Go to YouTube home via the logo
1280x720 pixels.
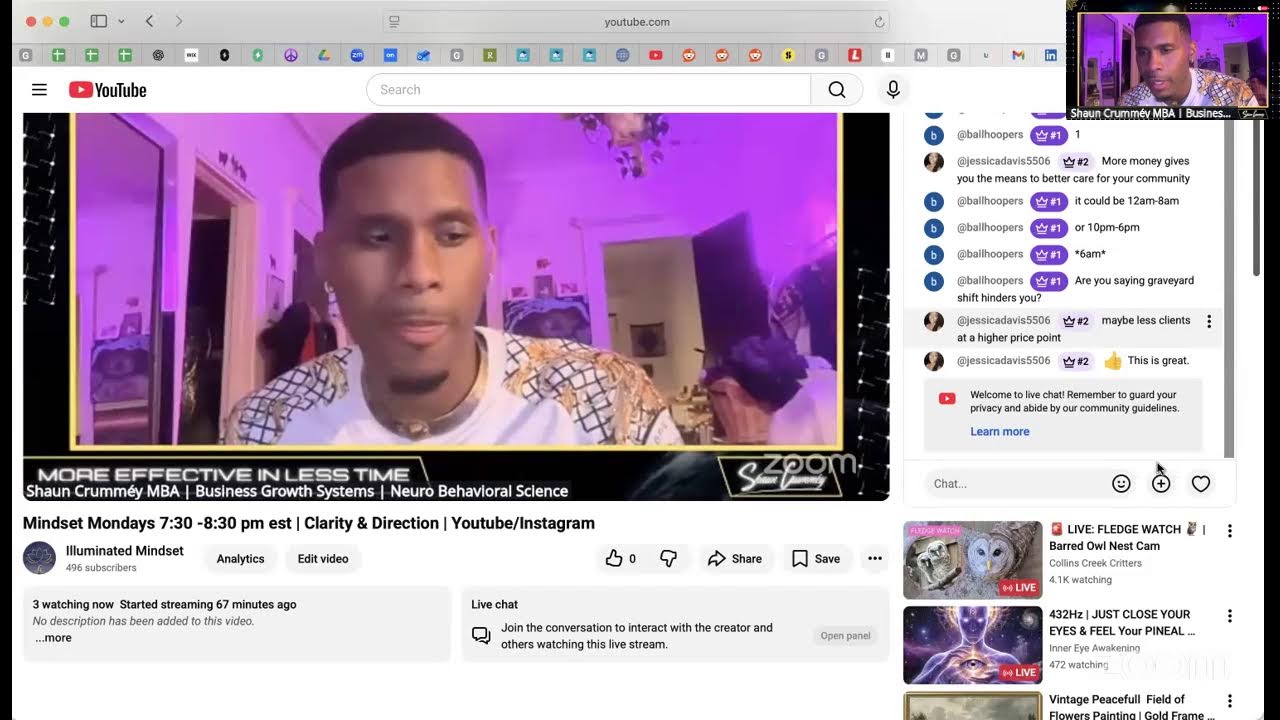pos(108,90)
